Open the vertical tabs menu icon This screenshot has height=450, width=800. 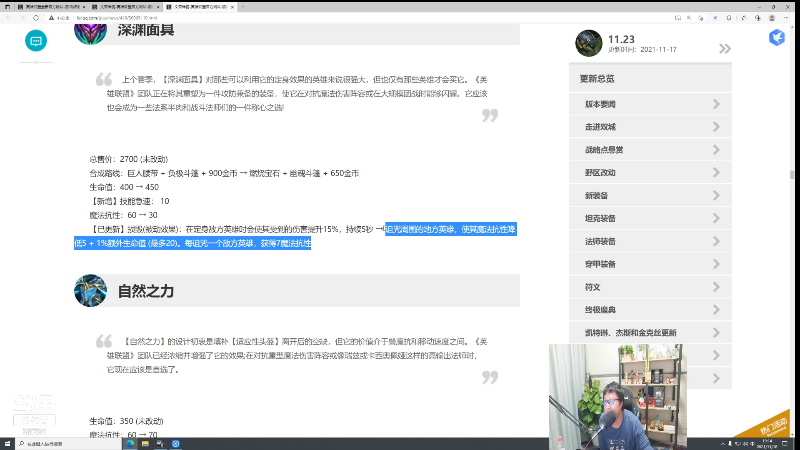point(7,7)
